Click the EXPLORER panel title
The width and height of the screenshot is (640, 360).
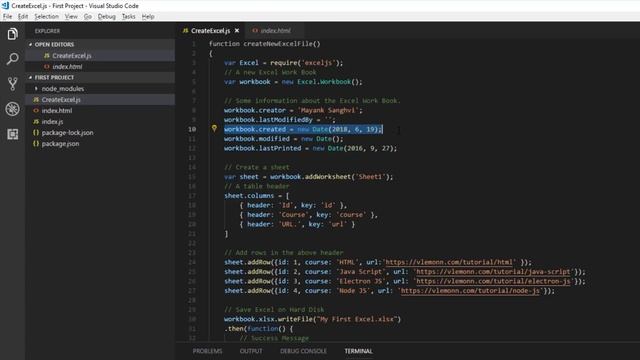(x=47, y=31)
